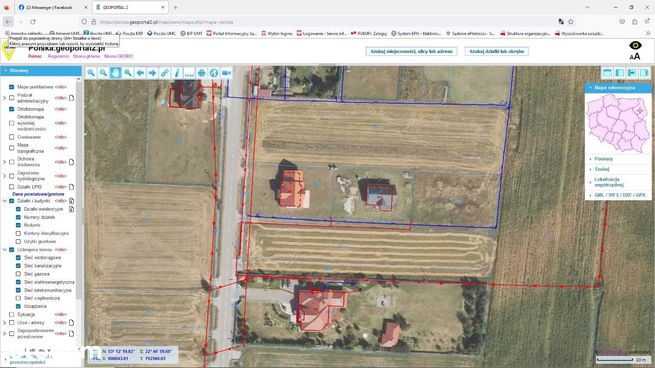Disable the Budynki layer checkbox

coord(18,225)
